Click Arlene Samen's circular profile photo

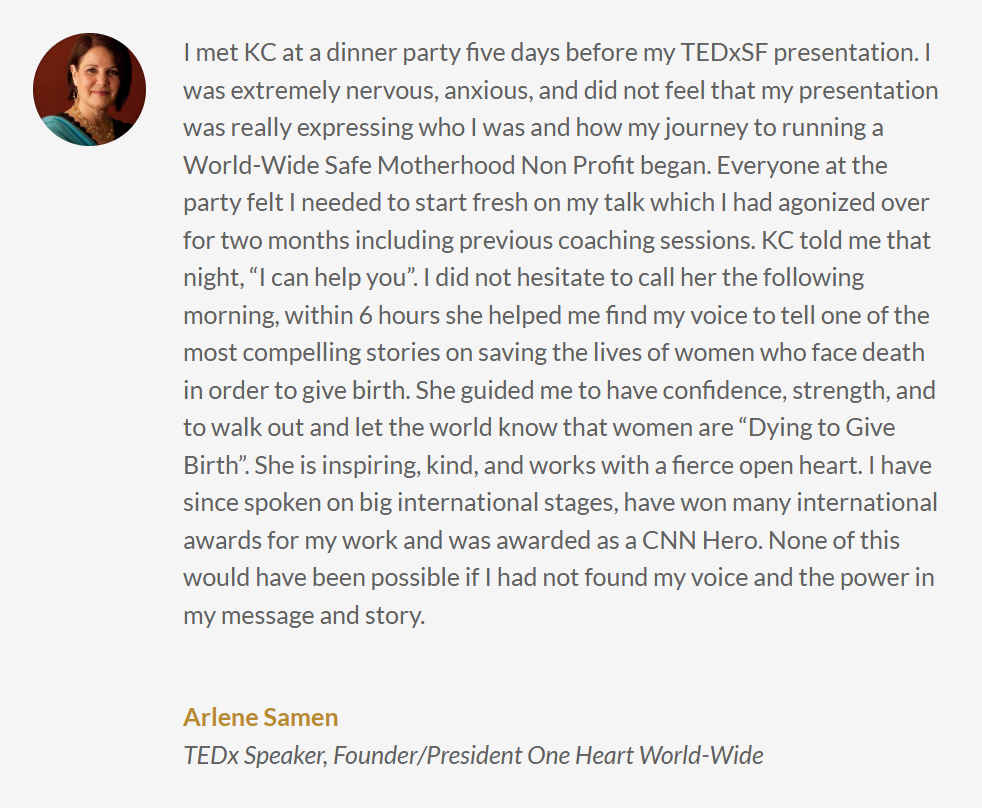(90, 90)
